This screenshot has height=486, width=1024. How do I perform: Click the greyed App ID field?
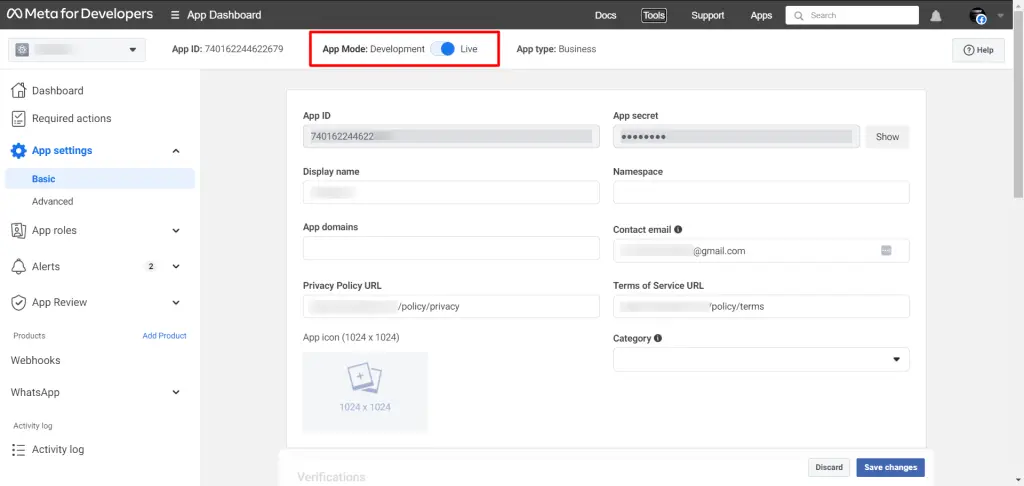tap(451, 136)
